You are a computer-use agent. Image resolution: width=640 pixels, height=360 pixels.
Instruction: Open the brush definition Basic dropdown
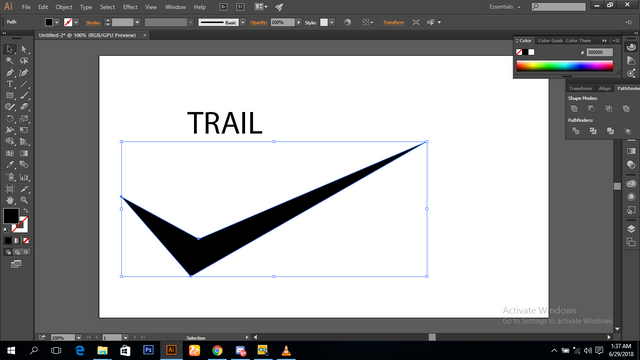coord(243,22)
